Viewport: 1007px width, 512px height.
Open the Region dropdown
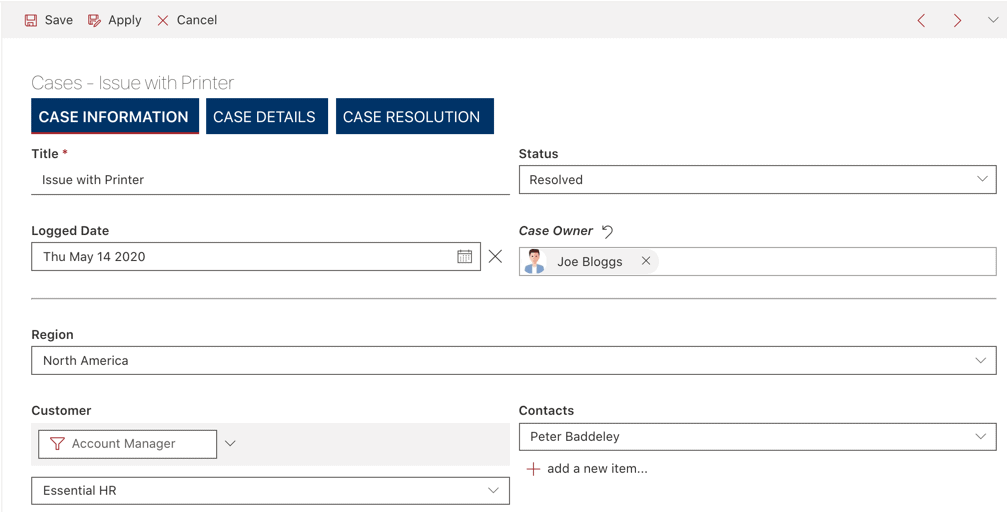[981, 360]
